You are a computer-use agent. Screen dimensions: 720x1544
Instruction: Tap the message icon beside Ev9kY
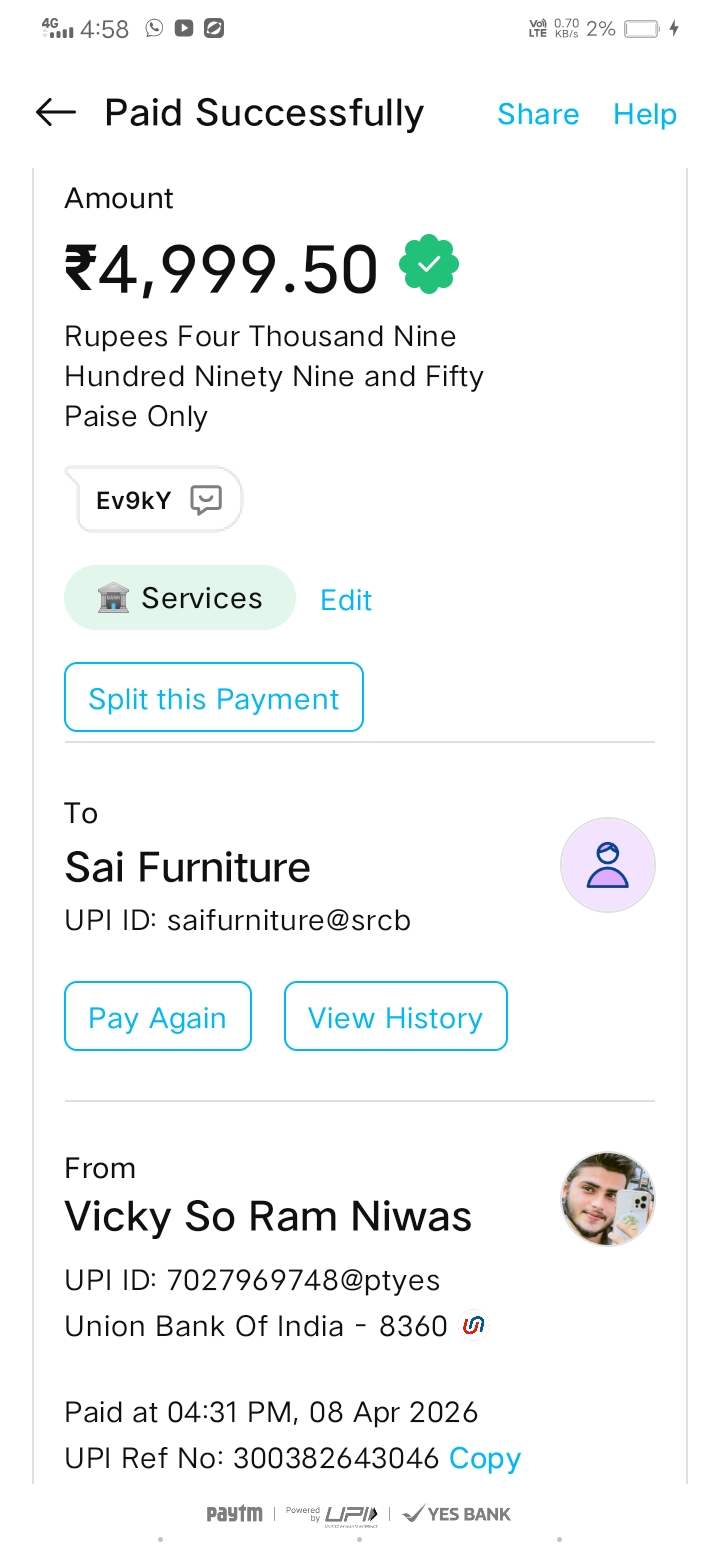(206, 500)
